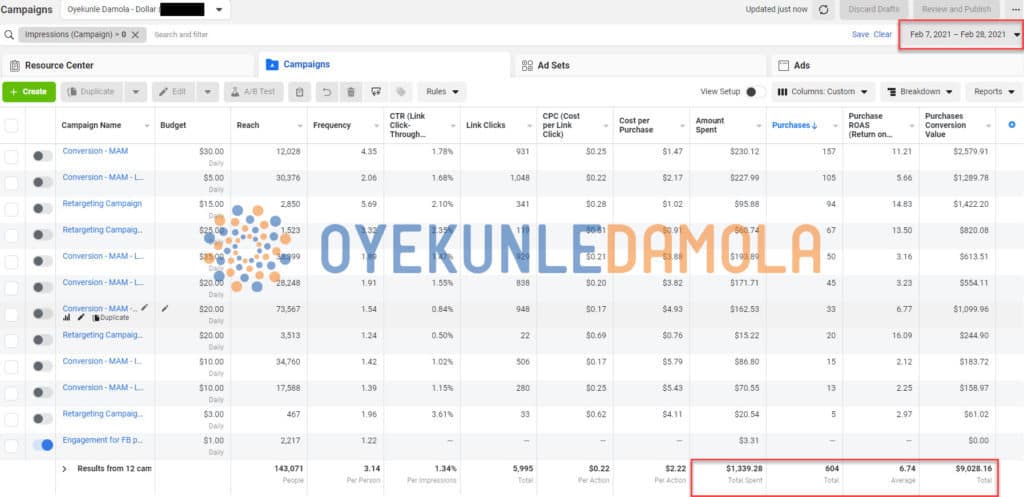Open the ad account selector dropdown

pyautogui.click(x=145, y=10)
